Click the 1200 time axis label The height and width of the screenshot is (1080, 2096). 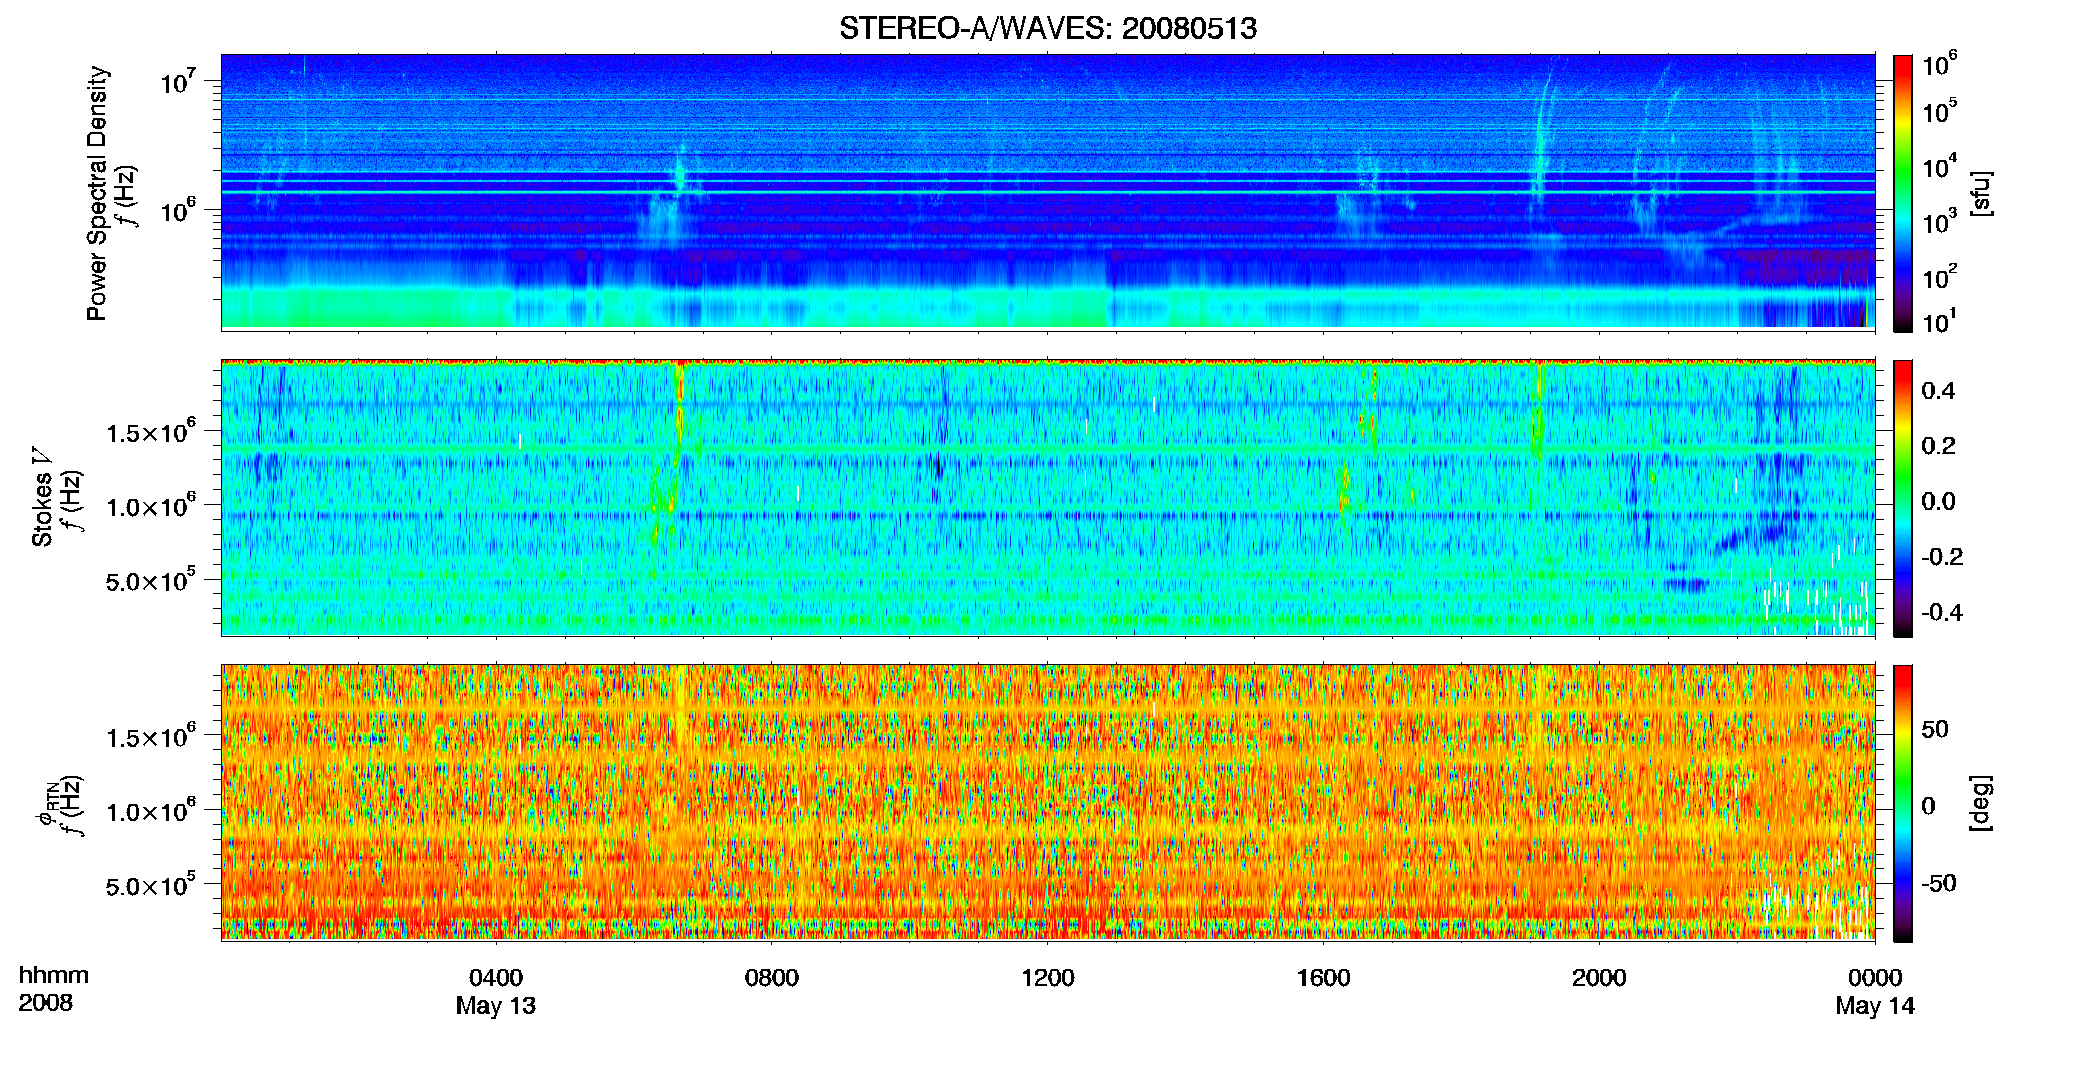coord(1048,977)
